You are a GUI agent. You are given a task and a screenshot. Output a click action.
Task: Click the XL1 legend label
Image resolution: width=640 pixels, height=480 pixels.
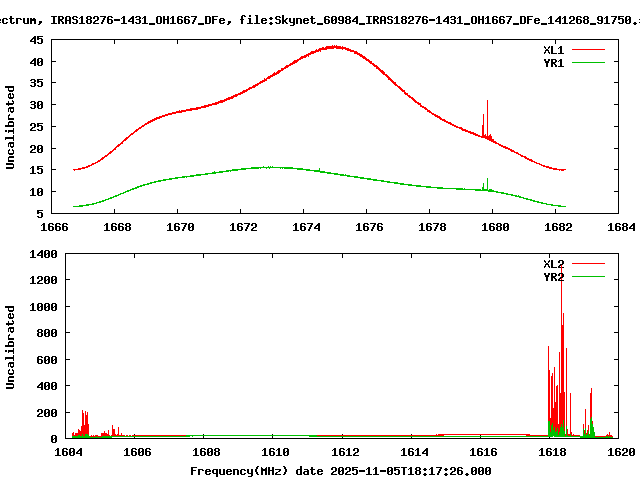(x=553, y=49)
